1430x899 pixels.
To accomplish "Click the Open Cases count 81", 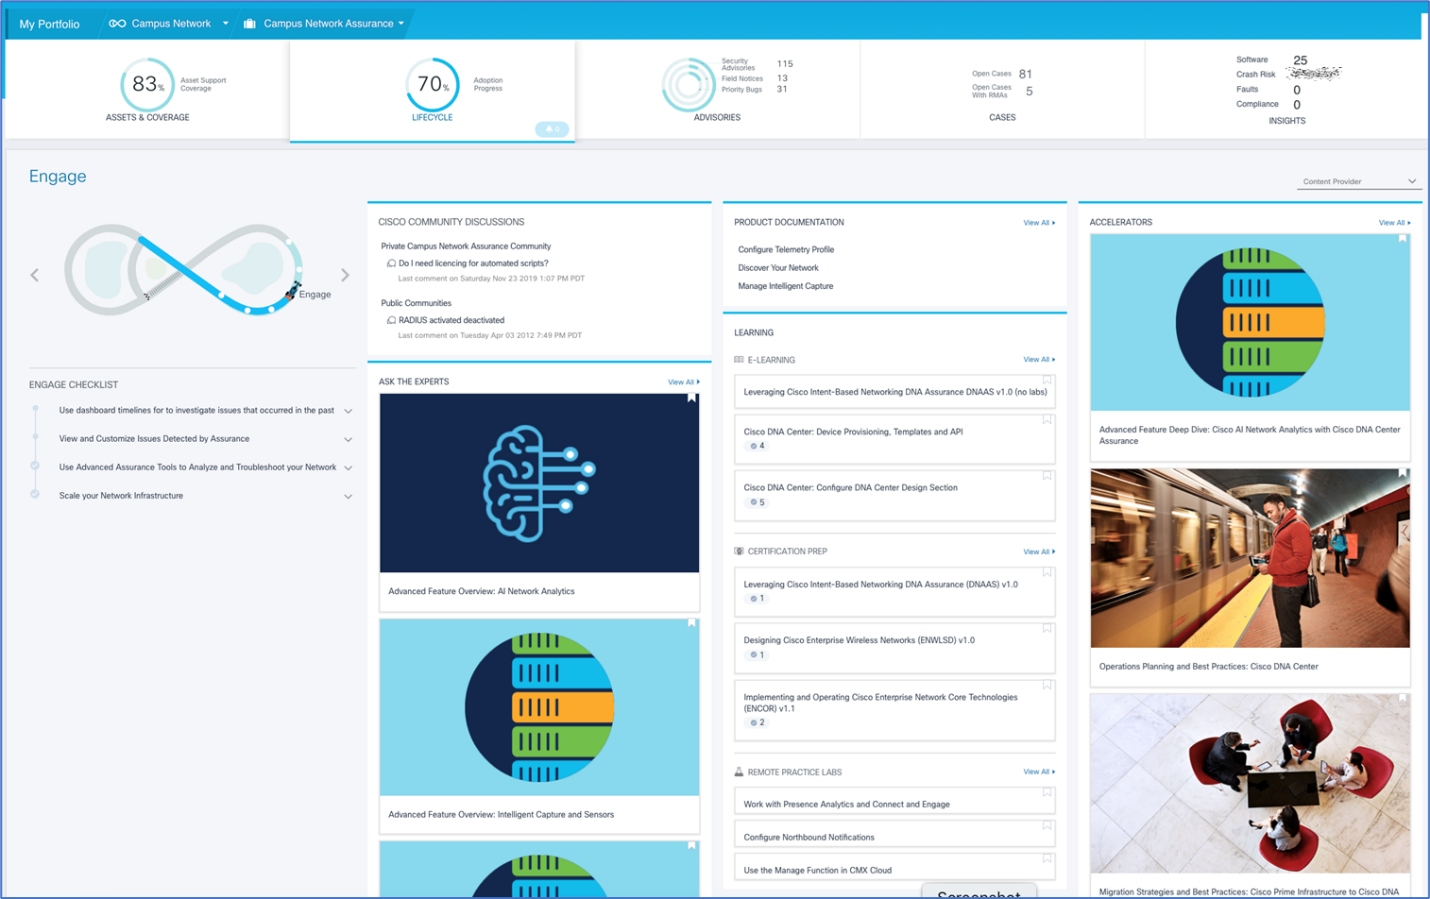I will [x=1025, y=74].
